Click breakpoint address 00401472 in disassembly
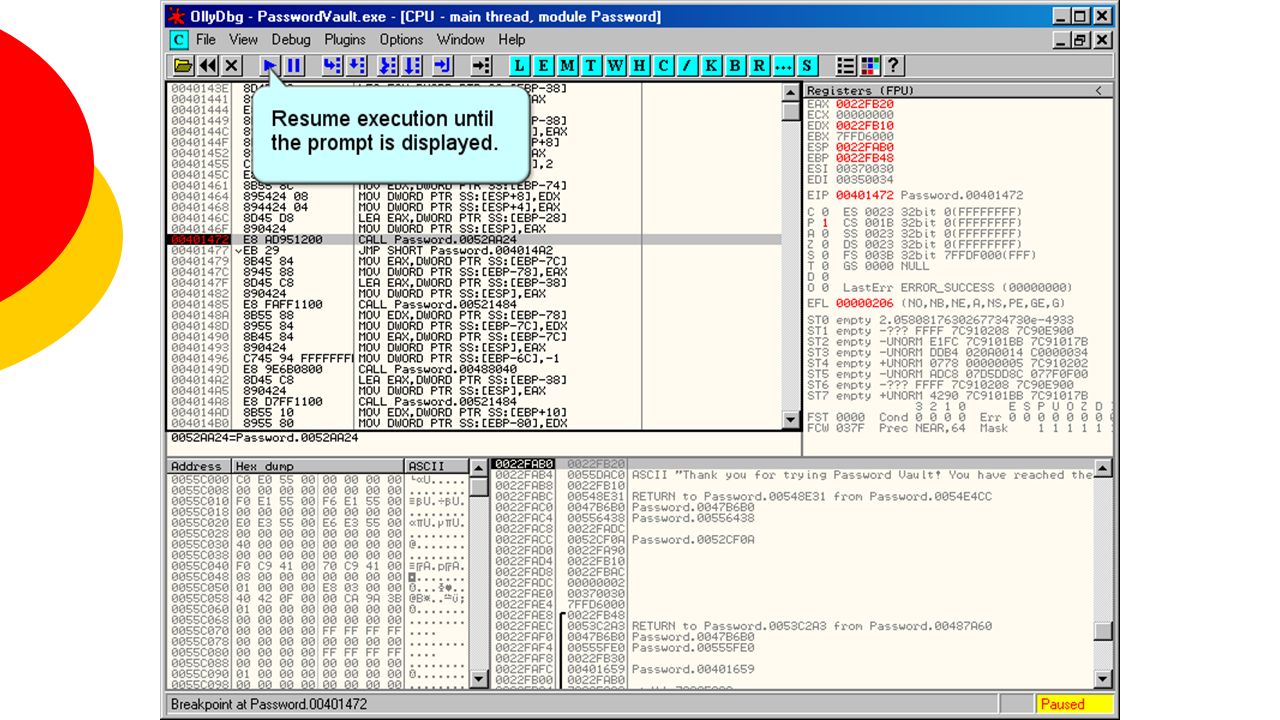This screenshot has width=1280, height=720. point(200,240)
